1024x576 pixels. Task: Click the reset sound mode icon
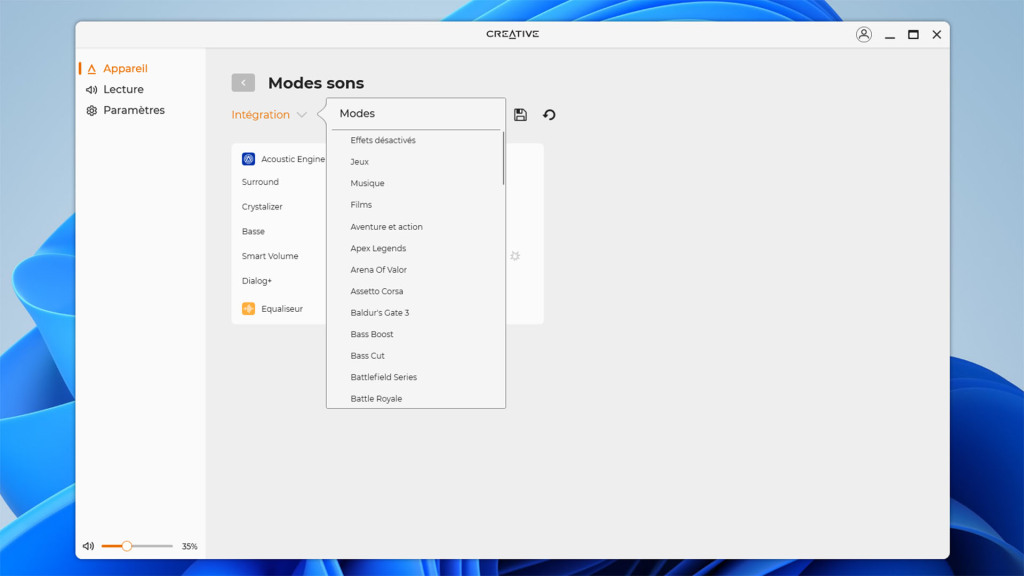[549, 115]
